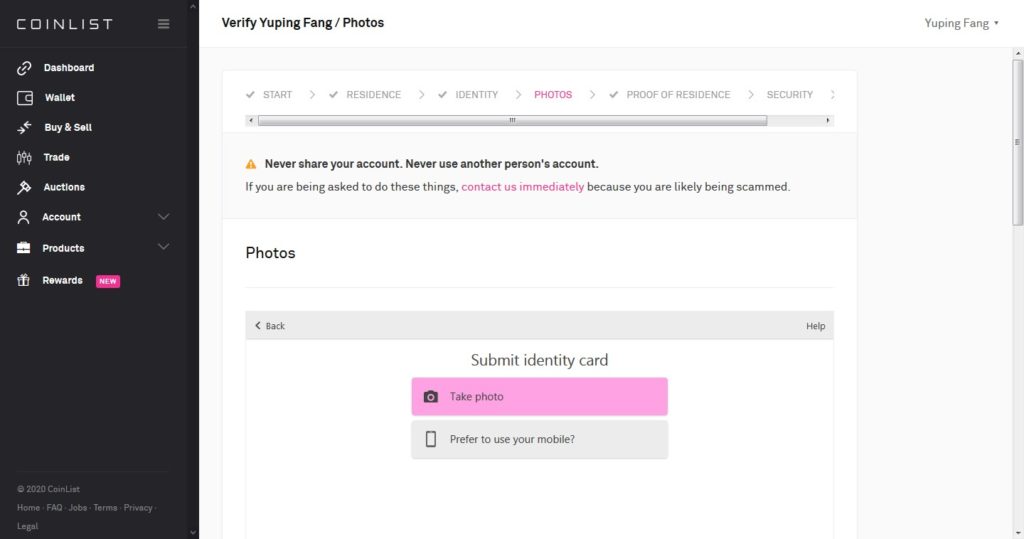Click the contact us immediately link
The width and height of the screenshot is (1024, 539).
point(522,187)
